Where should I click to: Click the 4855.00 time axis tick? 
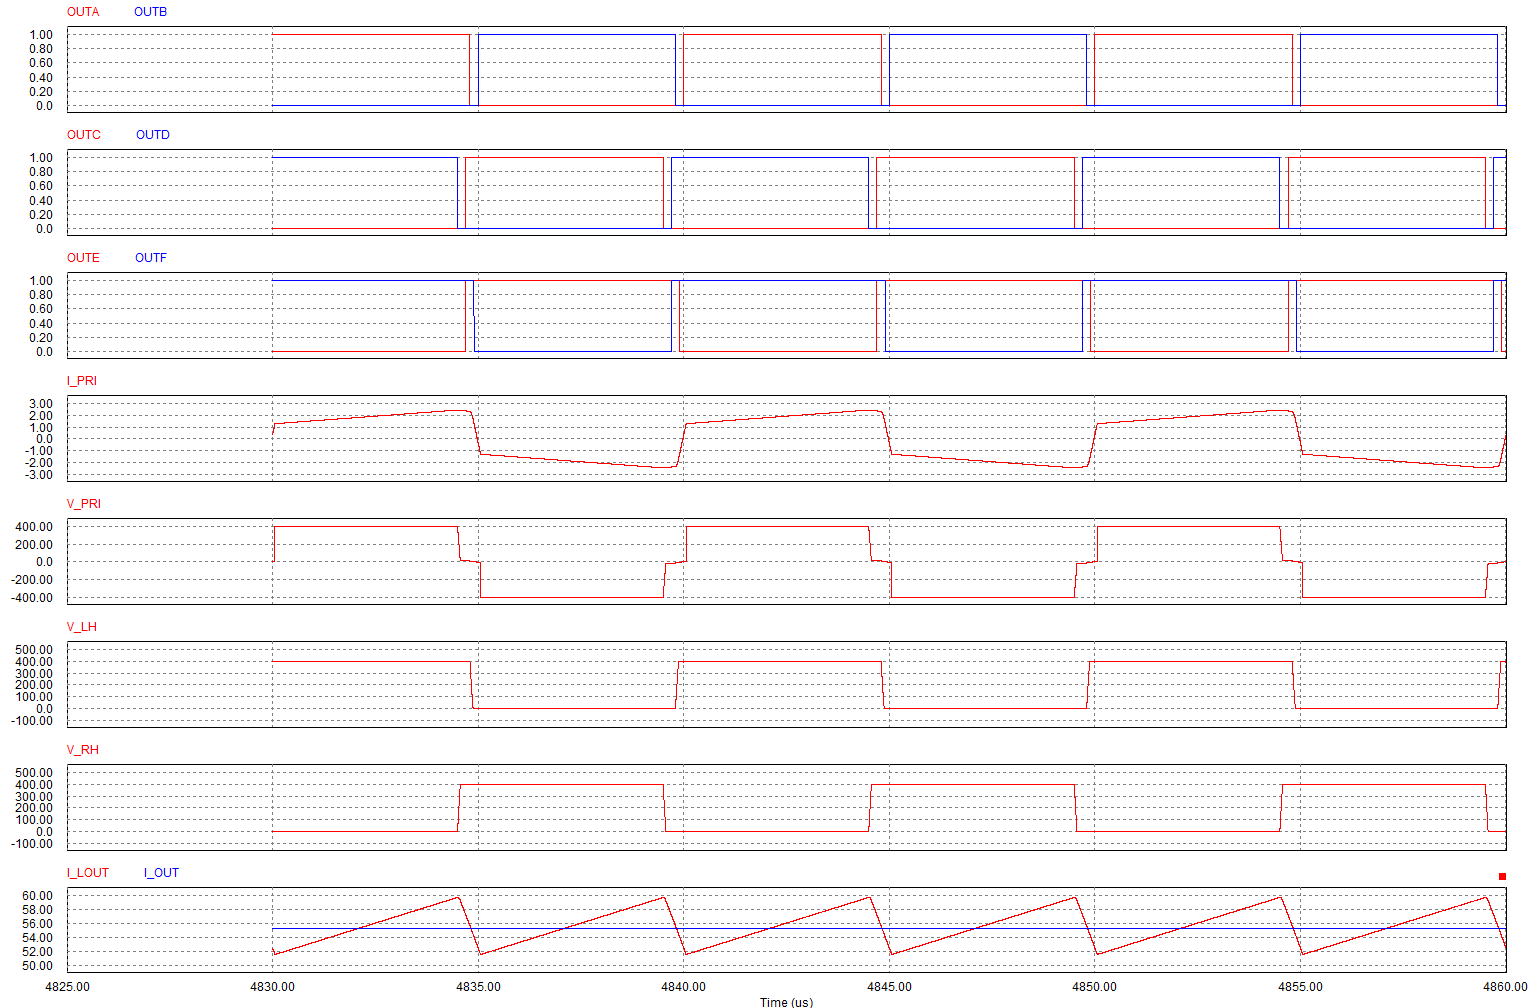tap(1300, 986)
